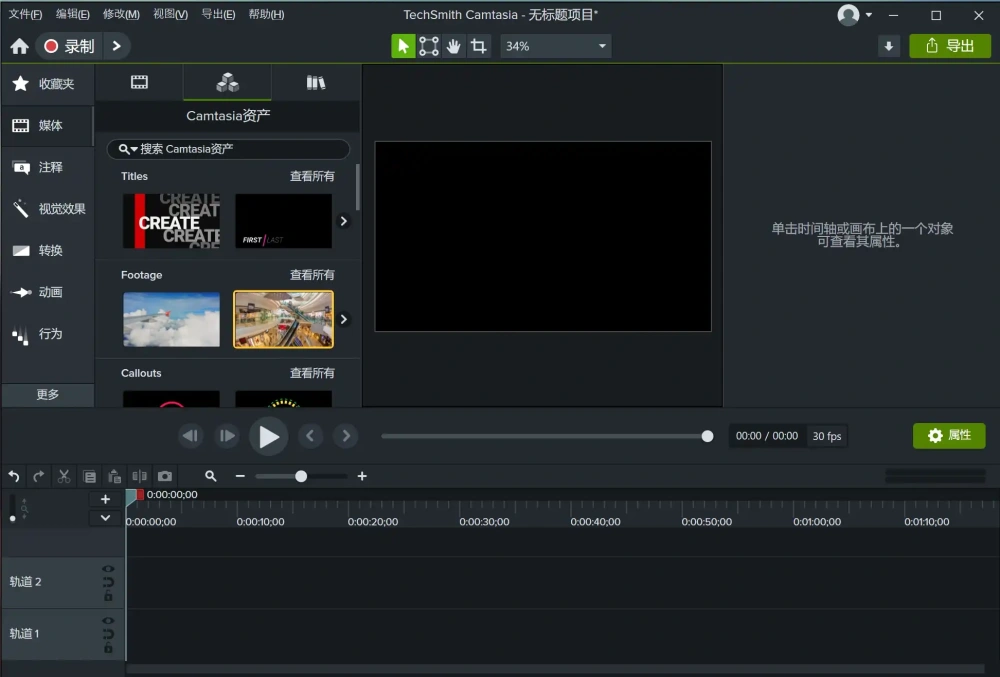
Task: Open the 注释 annotations panel
Action: click(48, 167)
